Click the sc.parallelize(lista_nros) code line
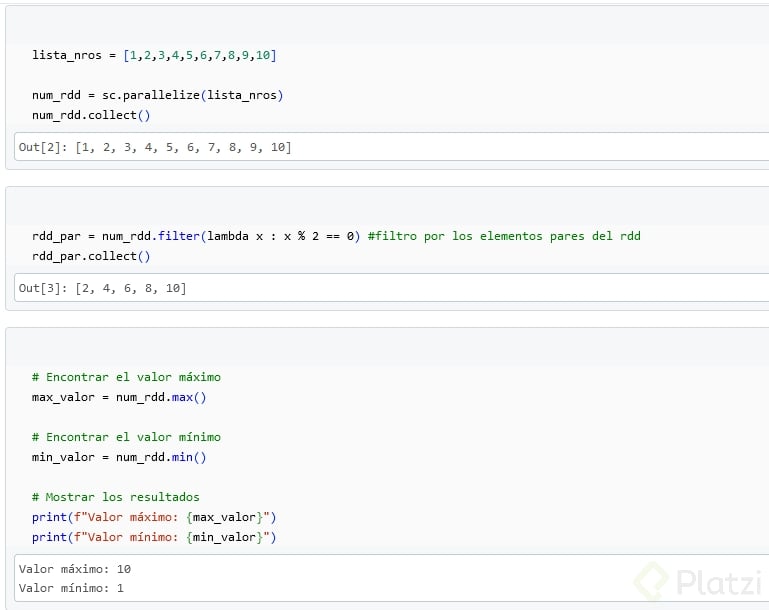This screenshot has height=610, width=769. [x=158, y=95]
